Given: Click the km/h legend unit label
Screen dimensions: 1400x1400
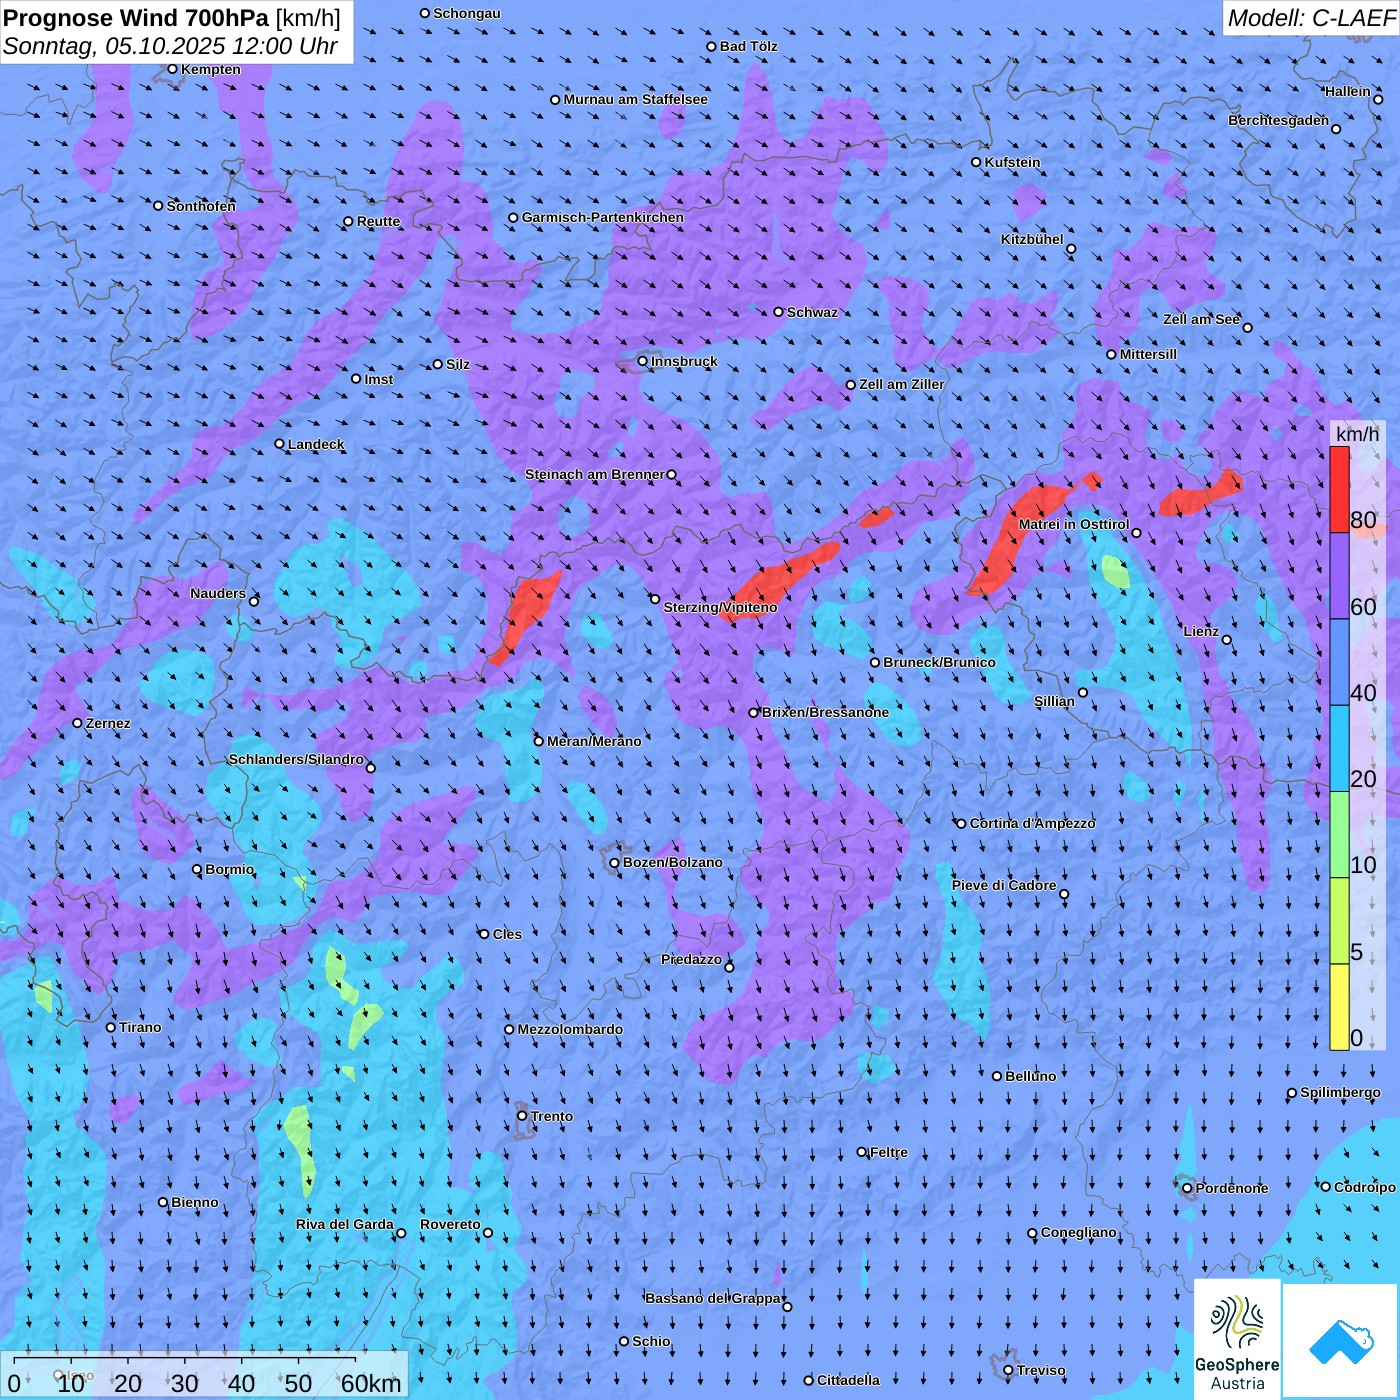Looking at the screenshot, I should pyautogui.click(x=1357, y=434).
